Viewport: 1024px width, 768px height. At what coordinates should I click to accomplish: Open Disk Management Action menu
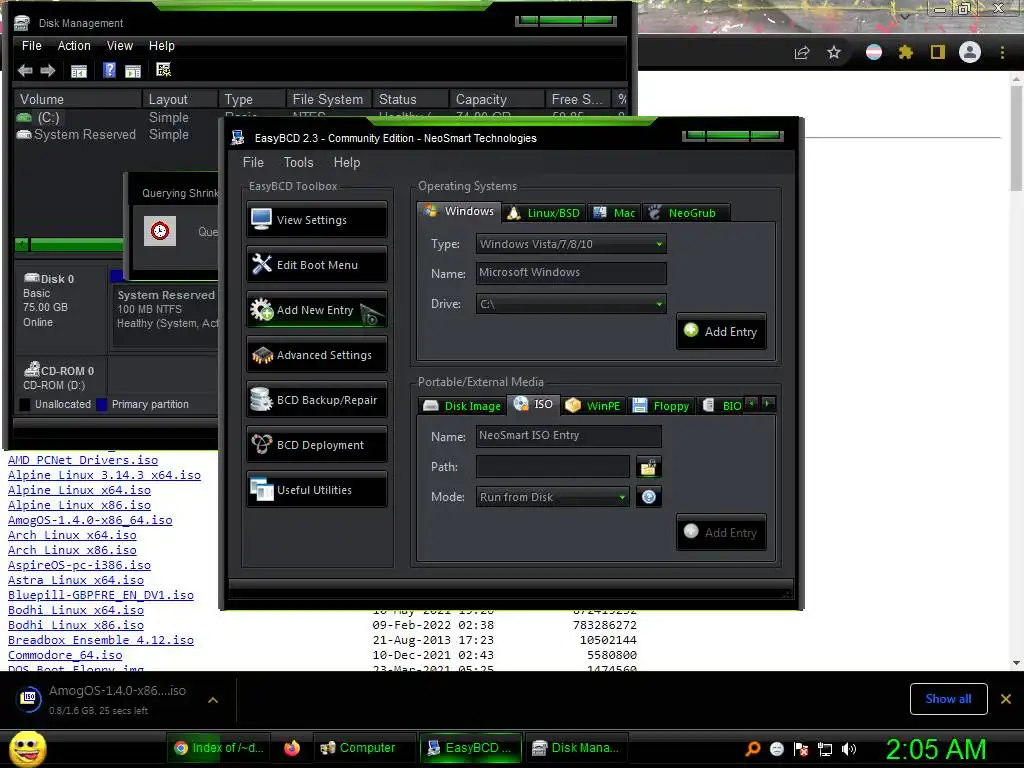[74, 46]
